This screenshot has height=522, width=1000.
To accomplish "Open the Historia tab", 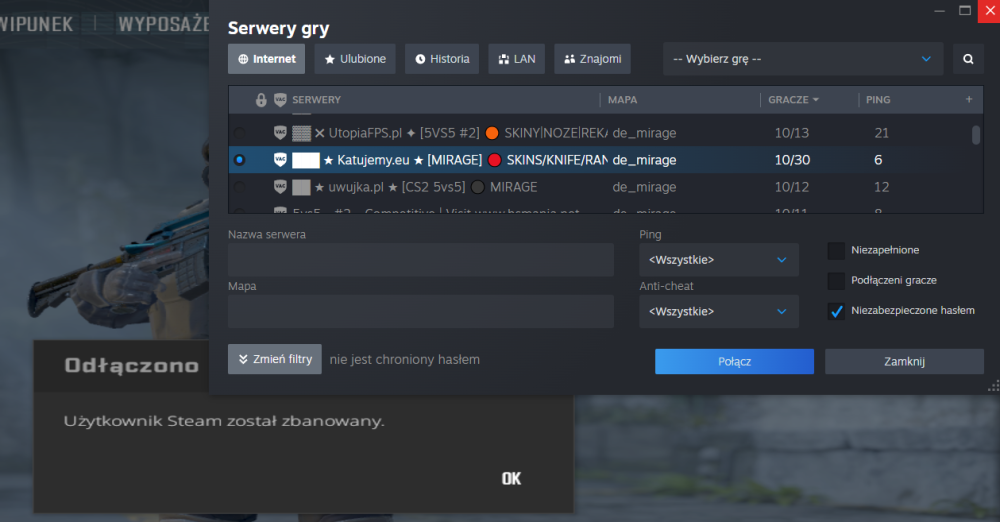I will (x=442, y=59).
